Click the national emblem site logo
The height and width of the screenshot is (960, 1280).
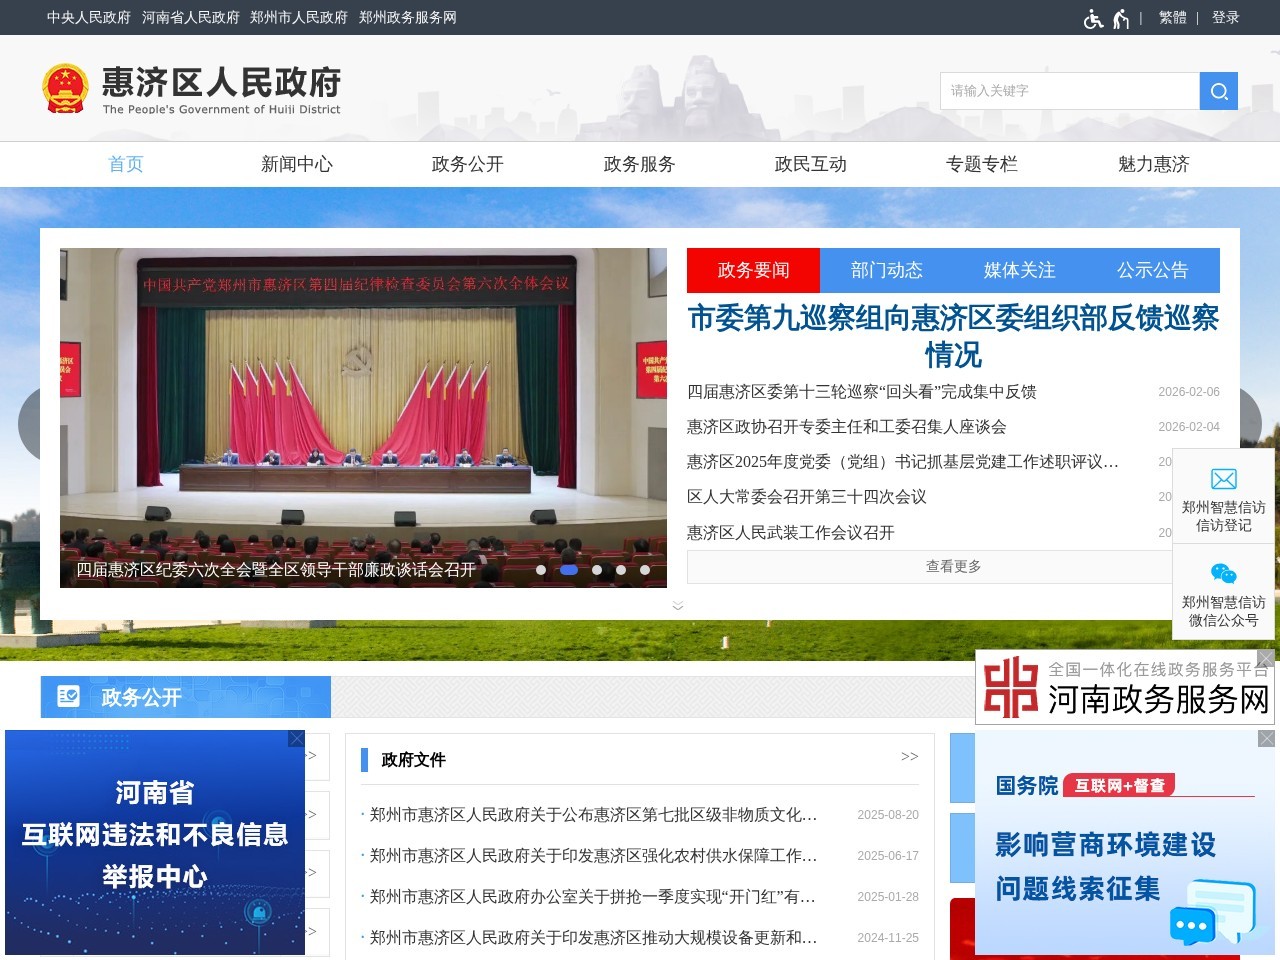(65, 87)
